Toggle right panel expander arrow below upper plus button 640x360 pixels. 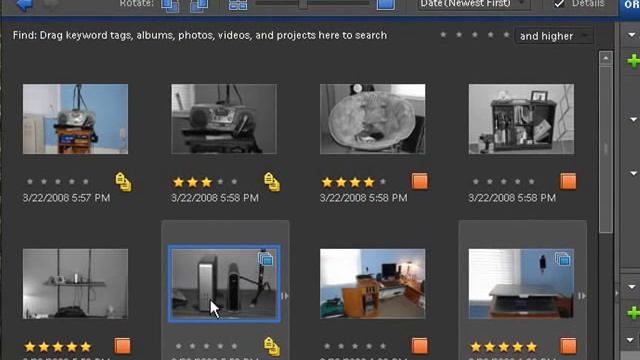pos(633,120)
